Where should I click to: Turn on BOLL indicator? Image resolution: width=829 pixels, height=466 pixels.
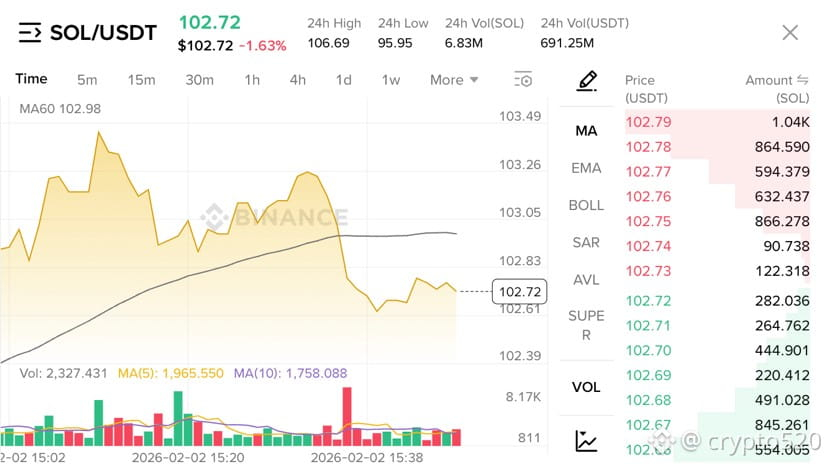tap(586, 205)
